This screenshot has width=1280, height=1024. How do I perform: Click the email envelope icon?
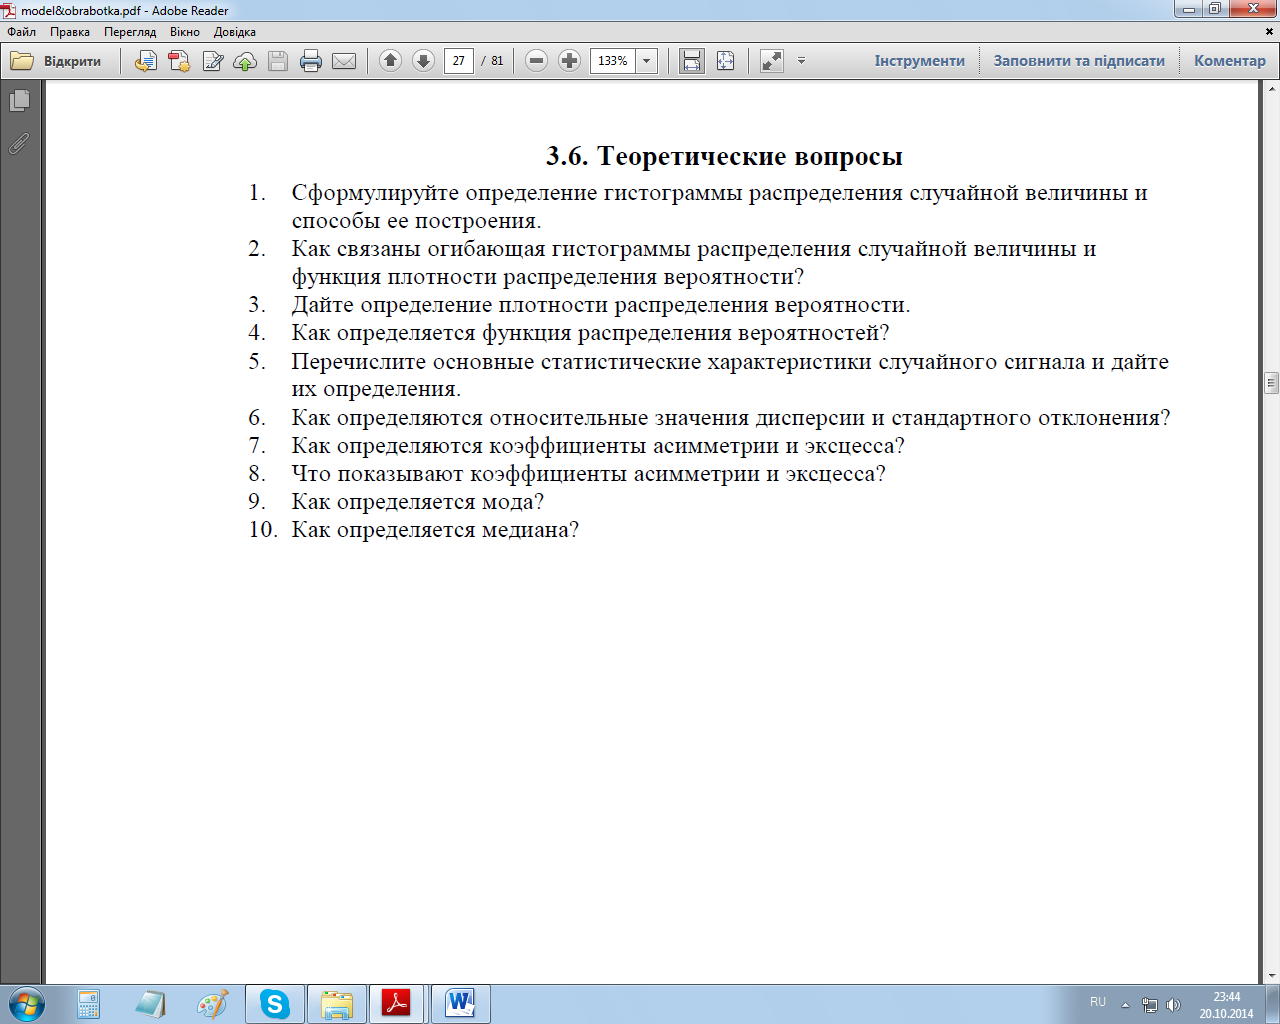click(x=344, y=61)
